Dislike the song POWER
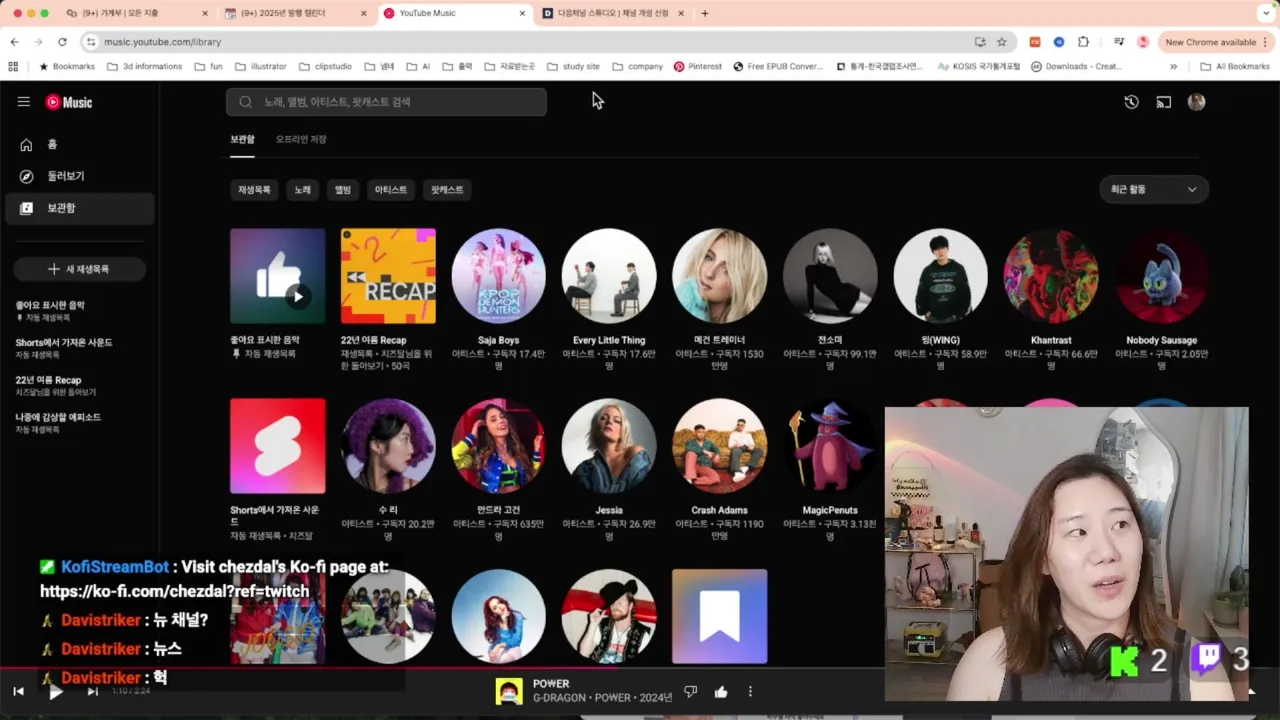This screenshot has width=1280, height=720. 690,691
